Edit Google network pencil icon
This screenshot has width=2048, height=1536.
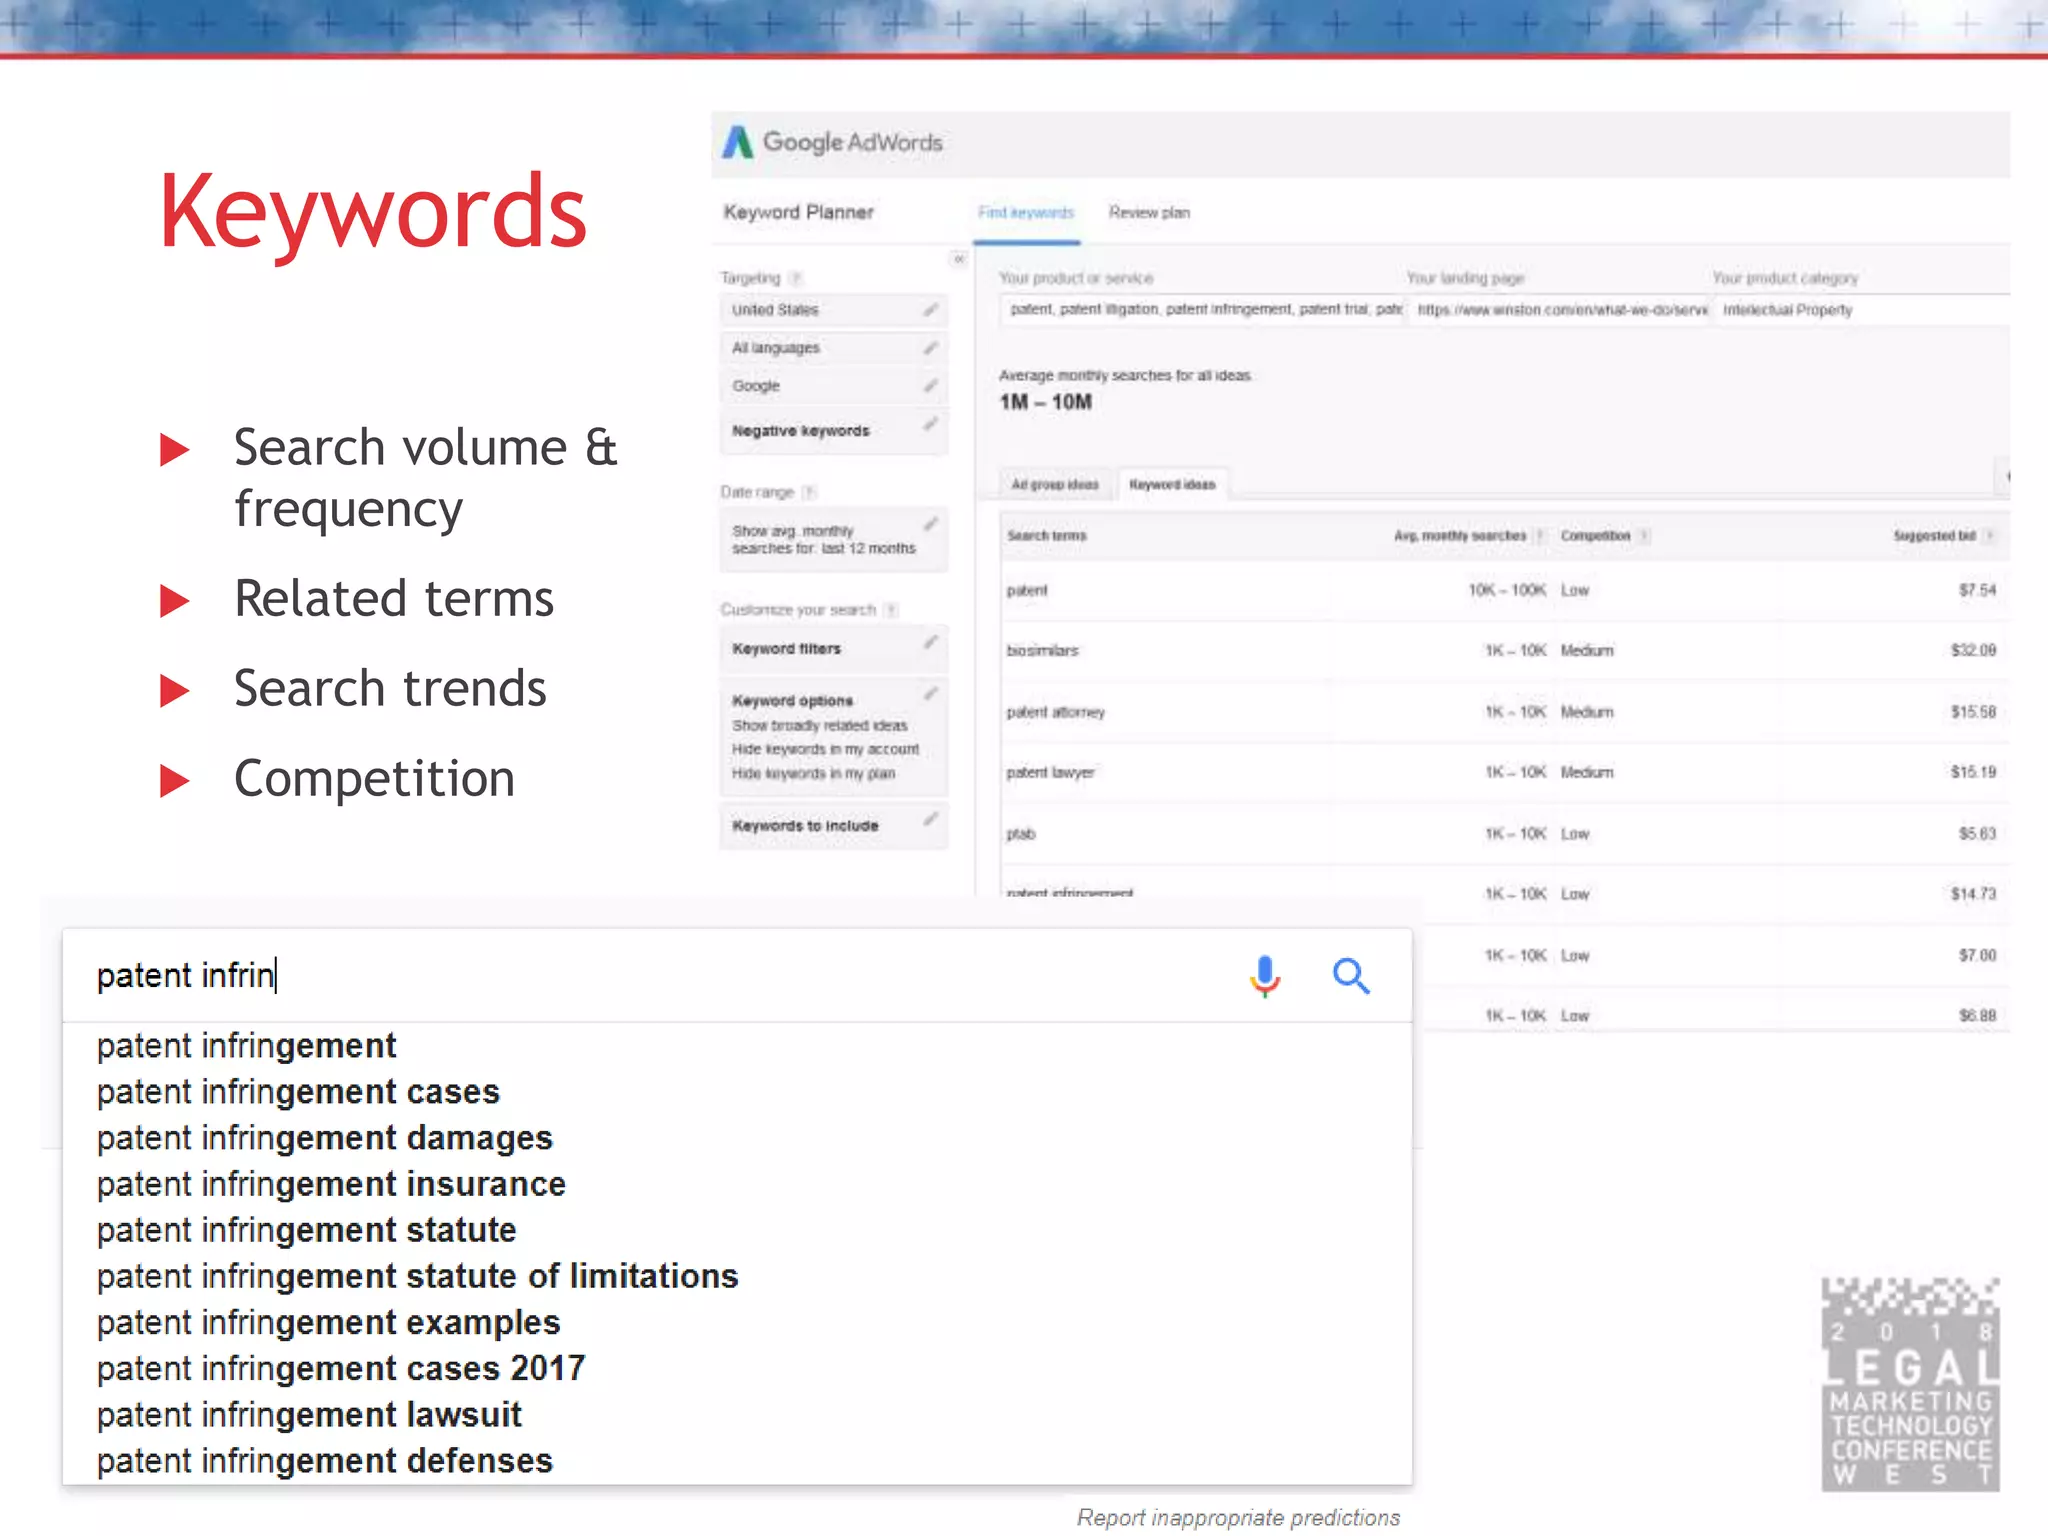click(930, 386)
